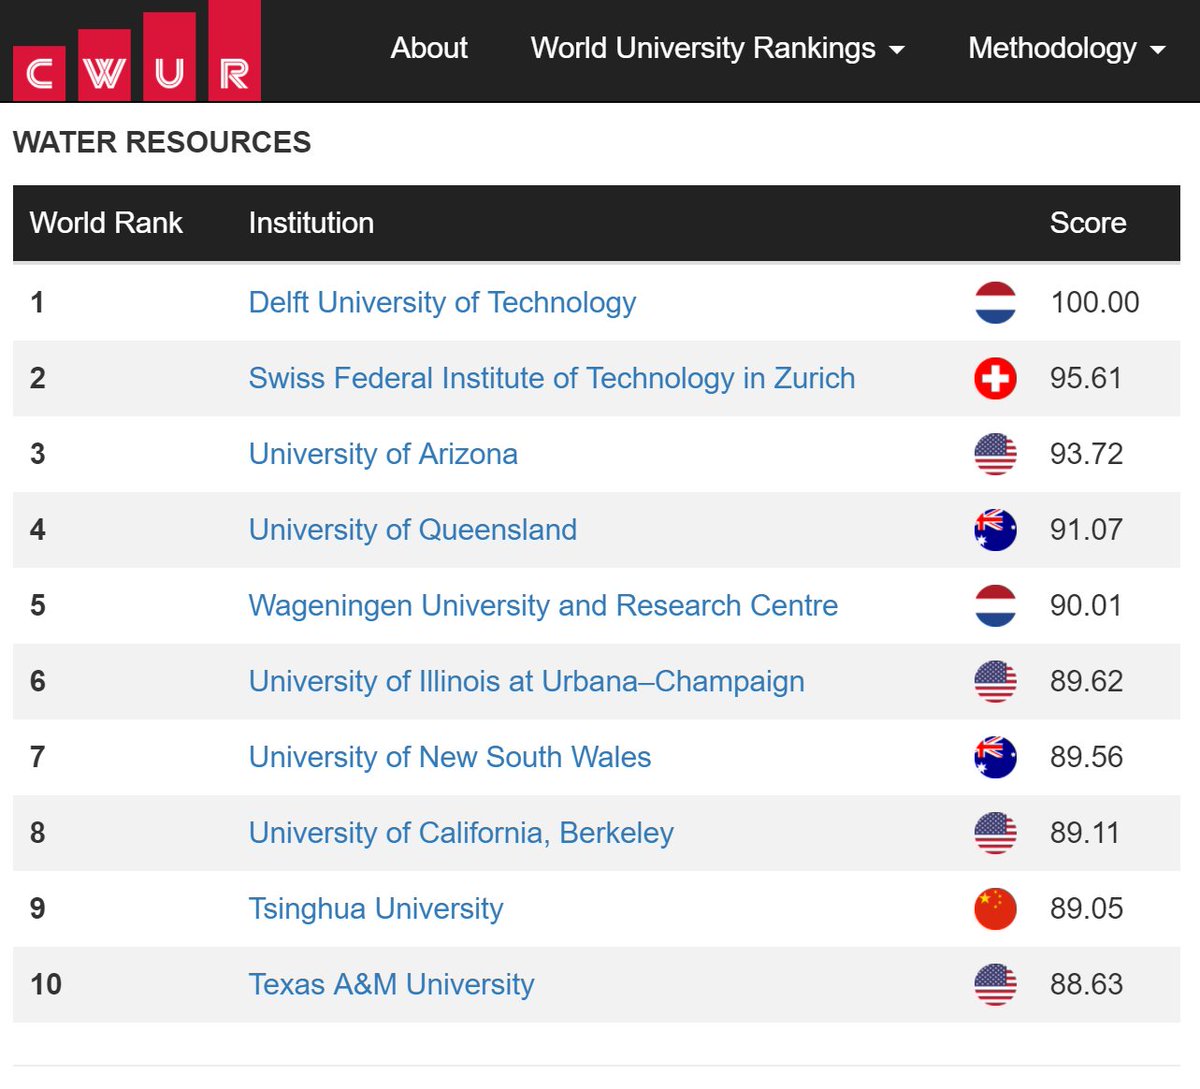The height and width of the screenshot is (1089, 1200).
Task: Click the Netherlands flag beside Delft University
Action: click(x=995, y=302)
